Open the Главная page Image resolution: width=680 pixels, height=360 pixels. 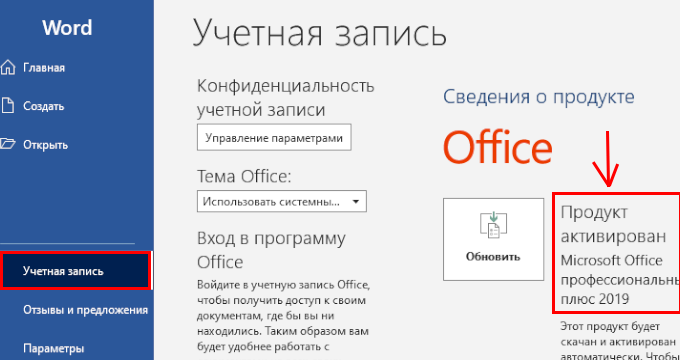(44, 68)
